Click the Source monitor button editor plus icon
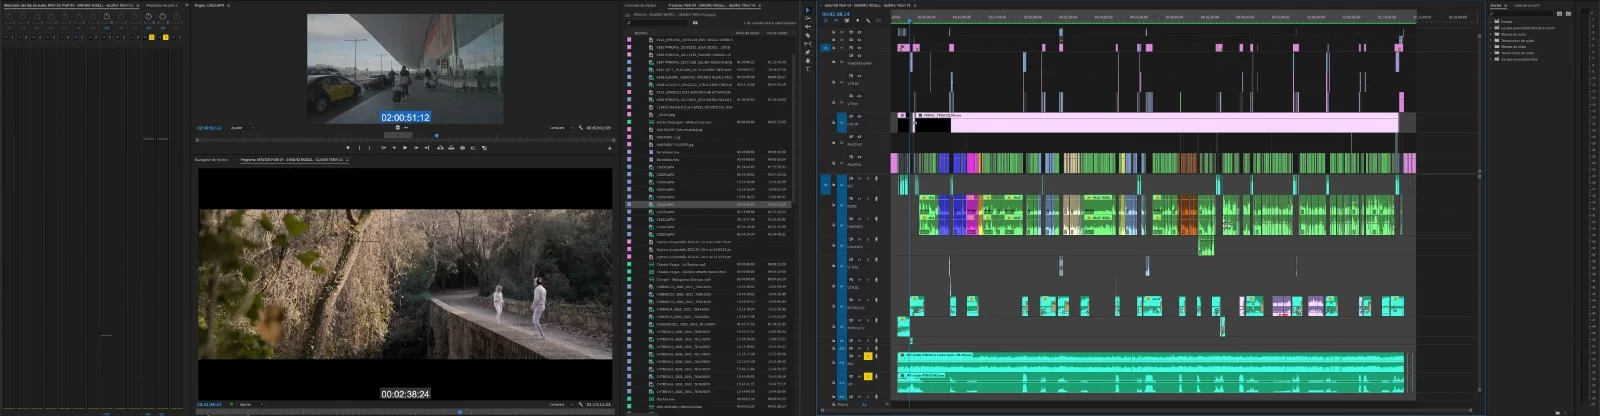Screen dimensions: 1600x416 [610, 148]
